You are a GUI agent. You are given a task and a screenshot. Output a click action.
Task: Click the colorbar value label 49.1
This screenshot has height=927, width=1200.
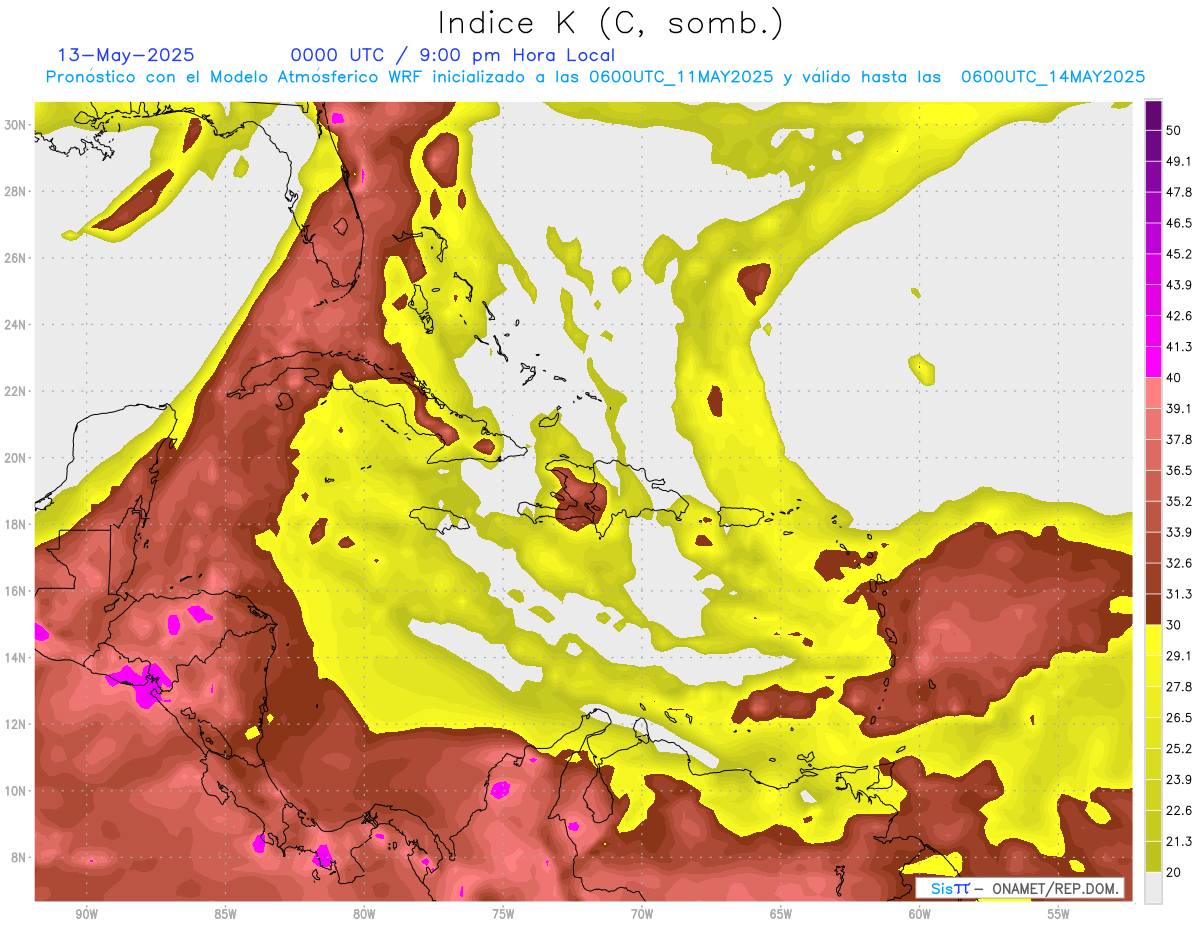1179,161
